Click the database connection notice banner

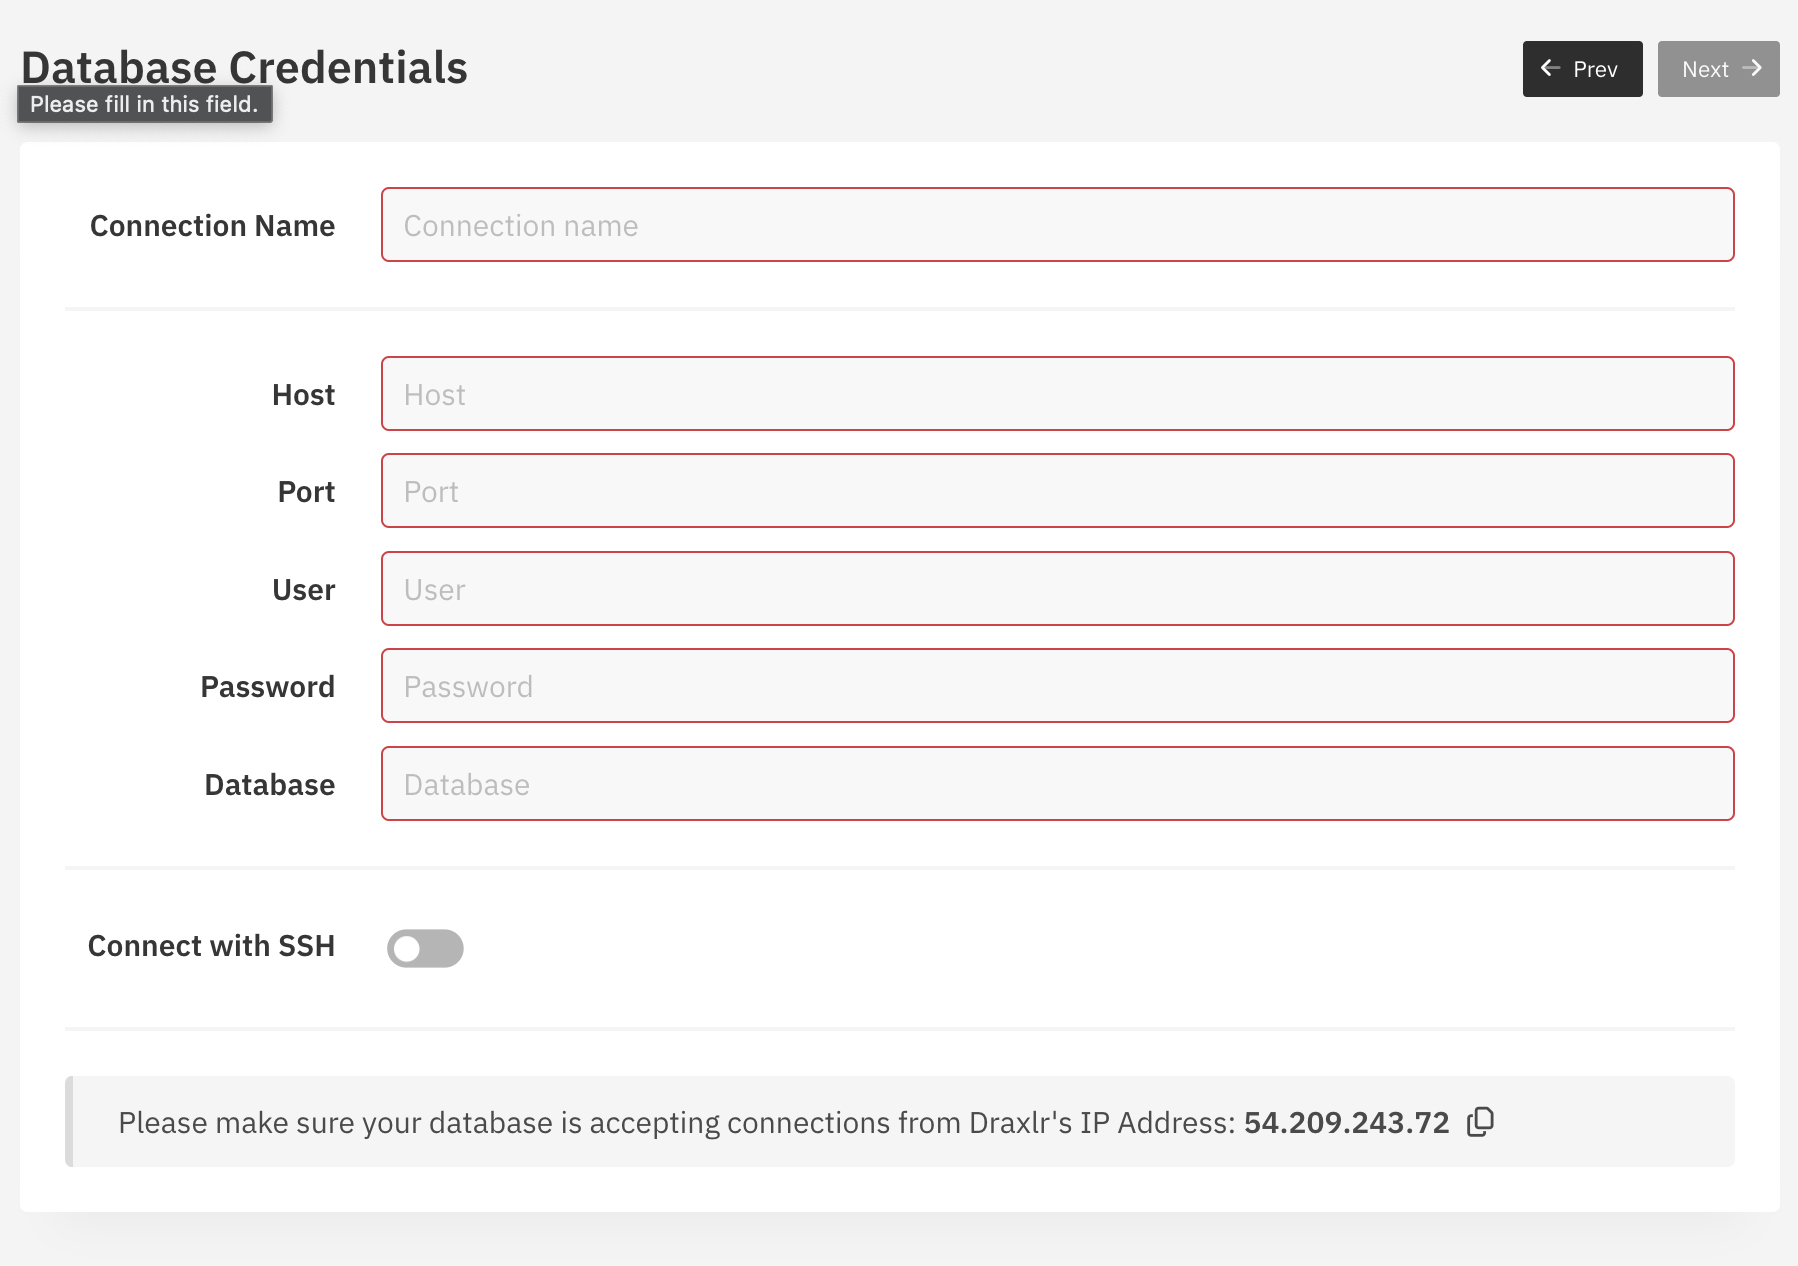[900, 1122]
